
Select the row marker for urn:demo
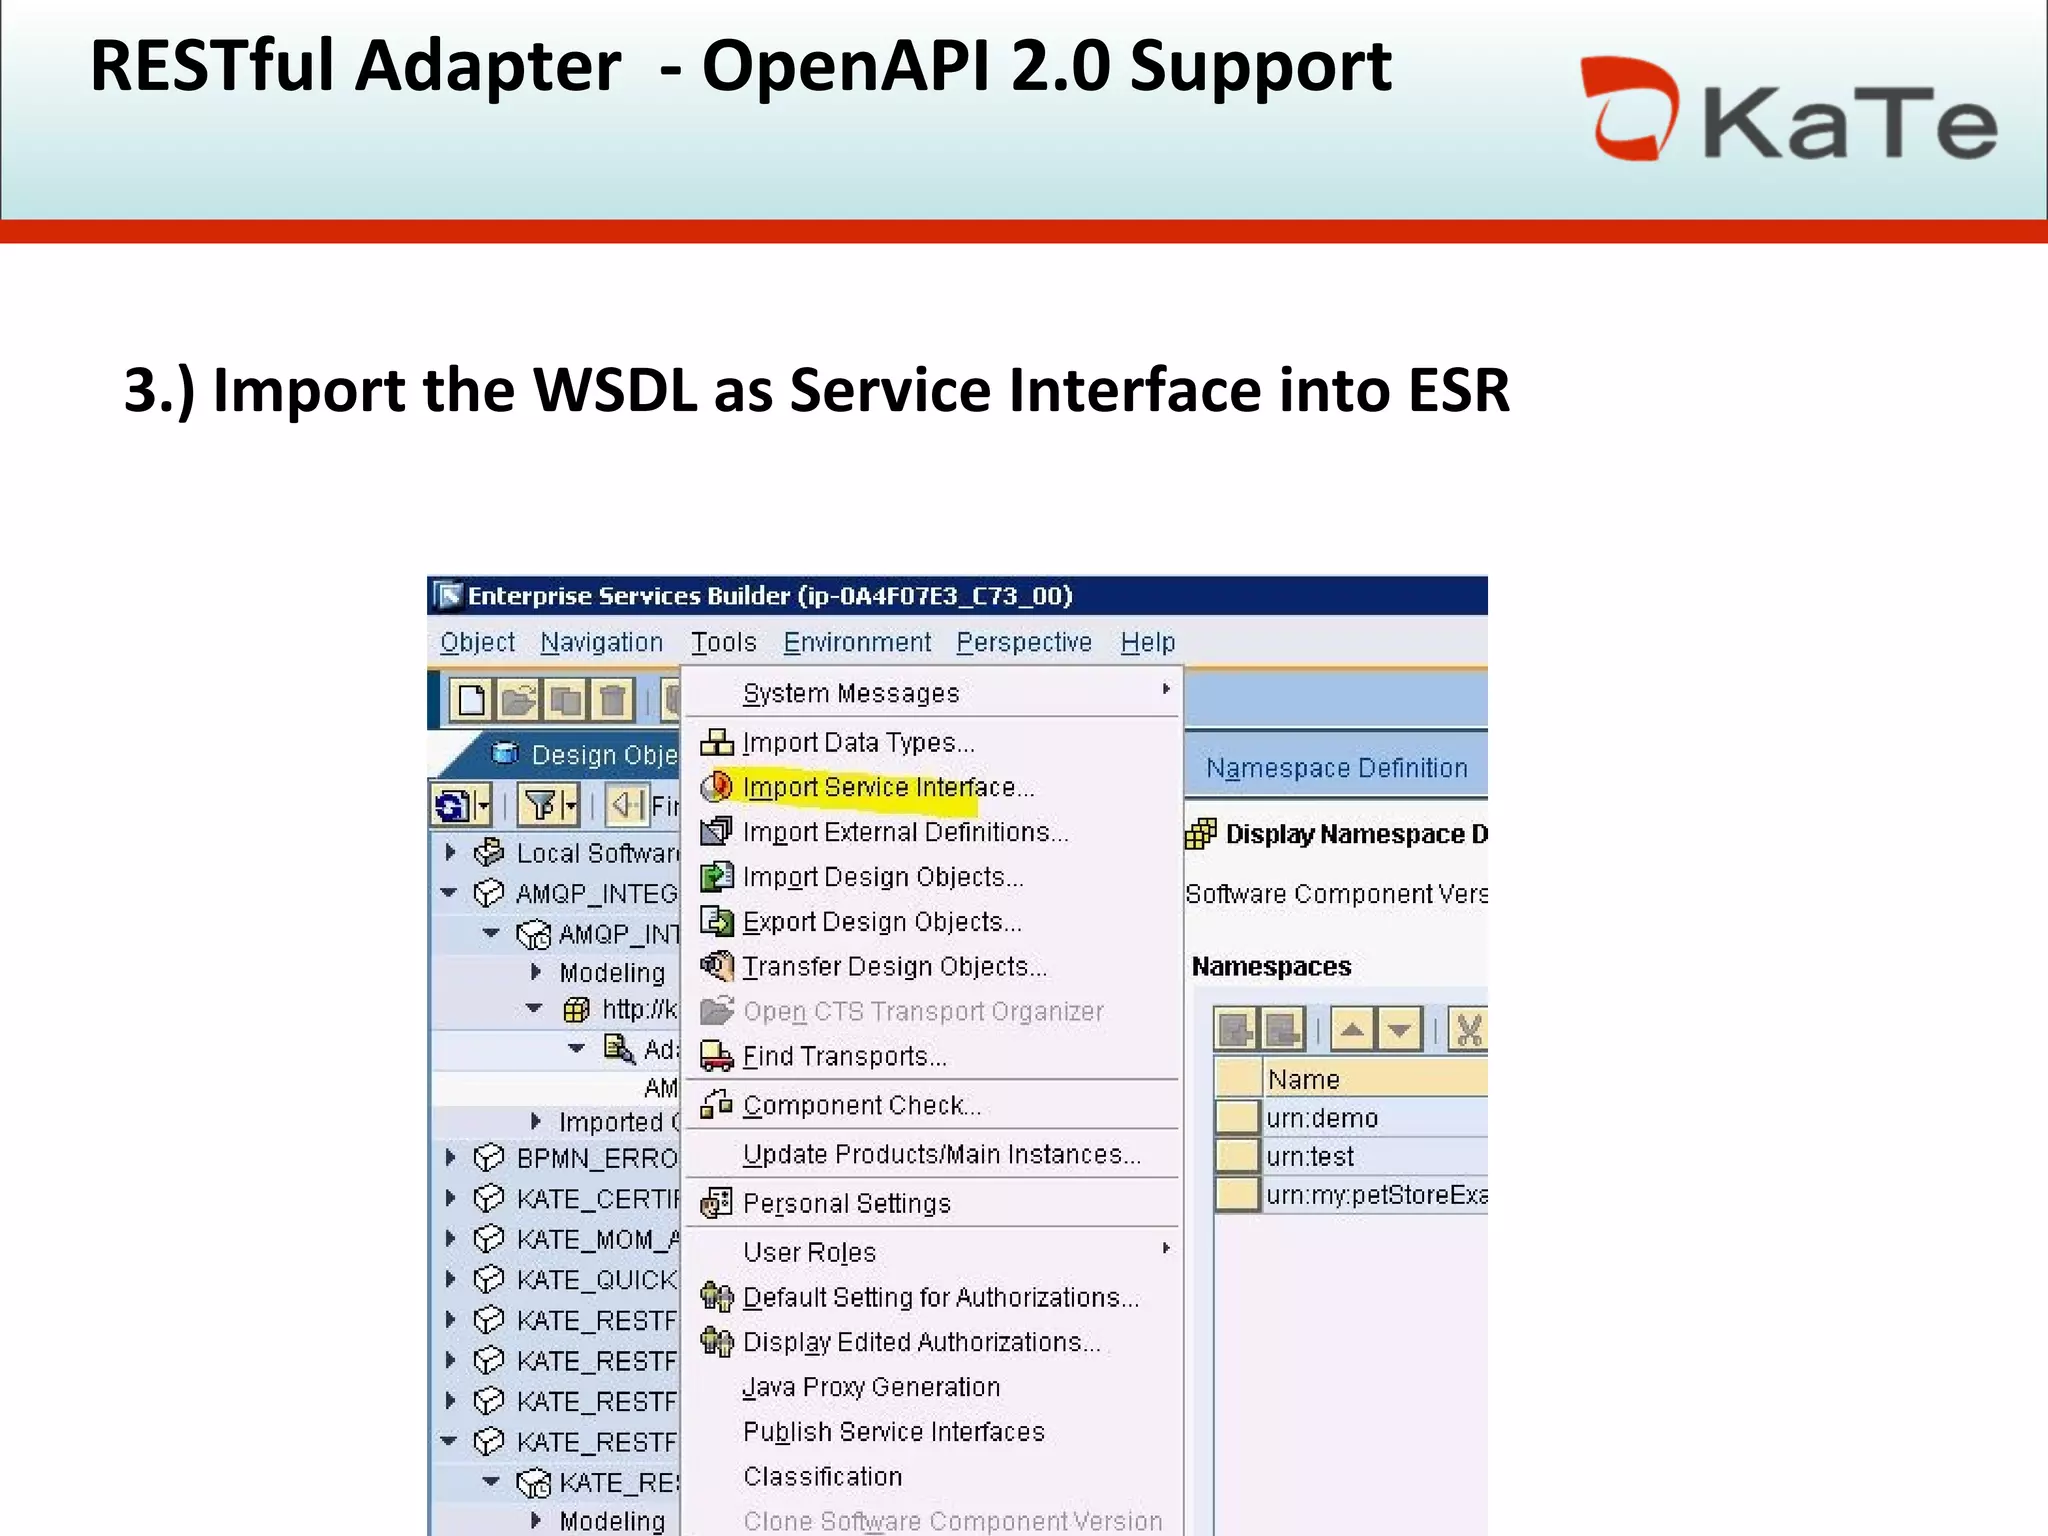click(x=1237, y=1117)
